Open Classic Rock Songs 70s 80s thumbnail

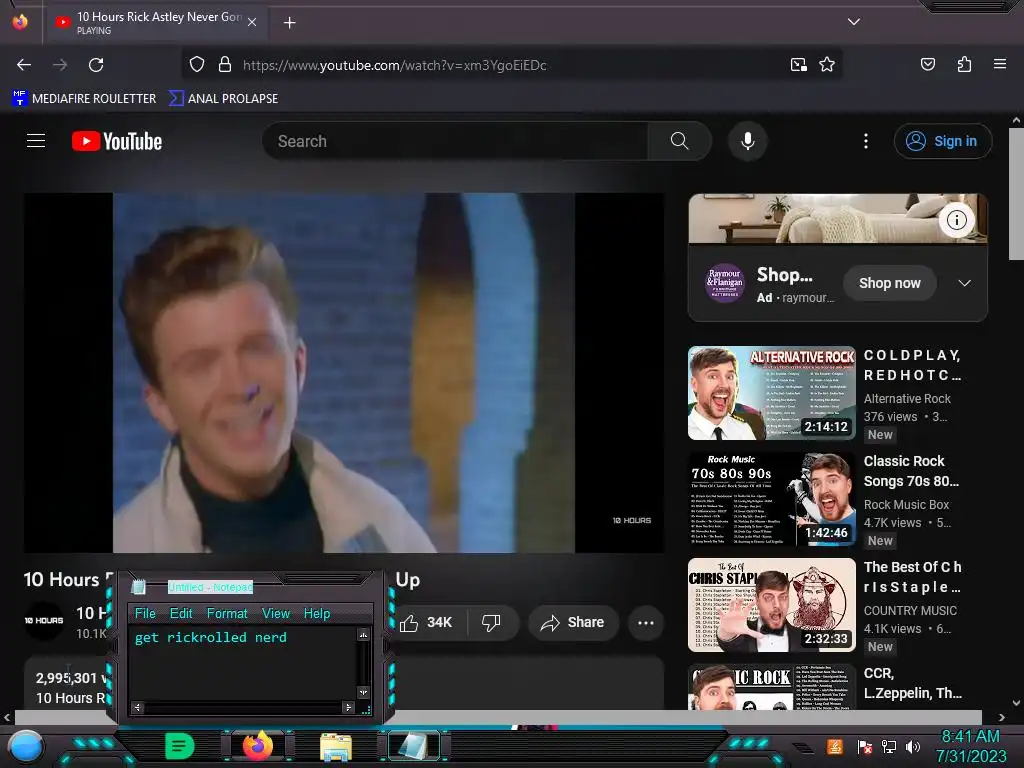click(x=771, y=499)
